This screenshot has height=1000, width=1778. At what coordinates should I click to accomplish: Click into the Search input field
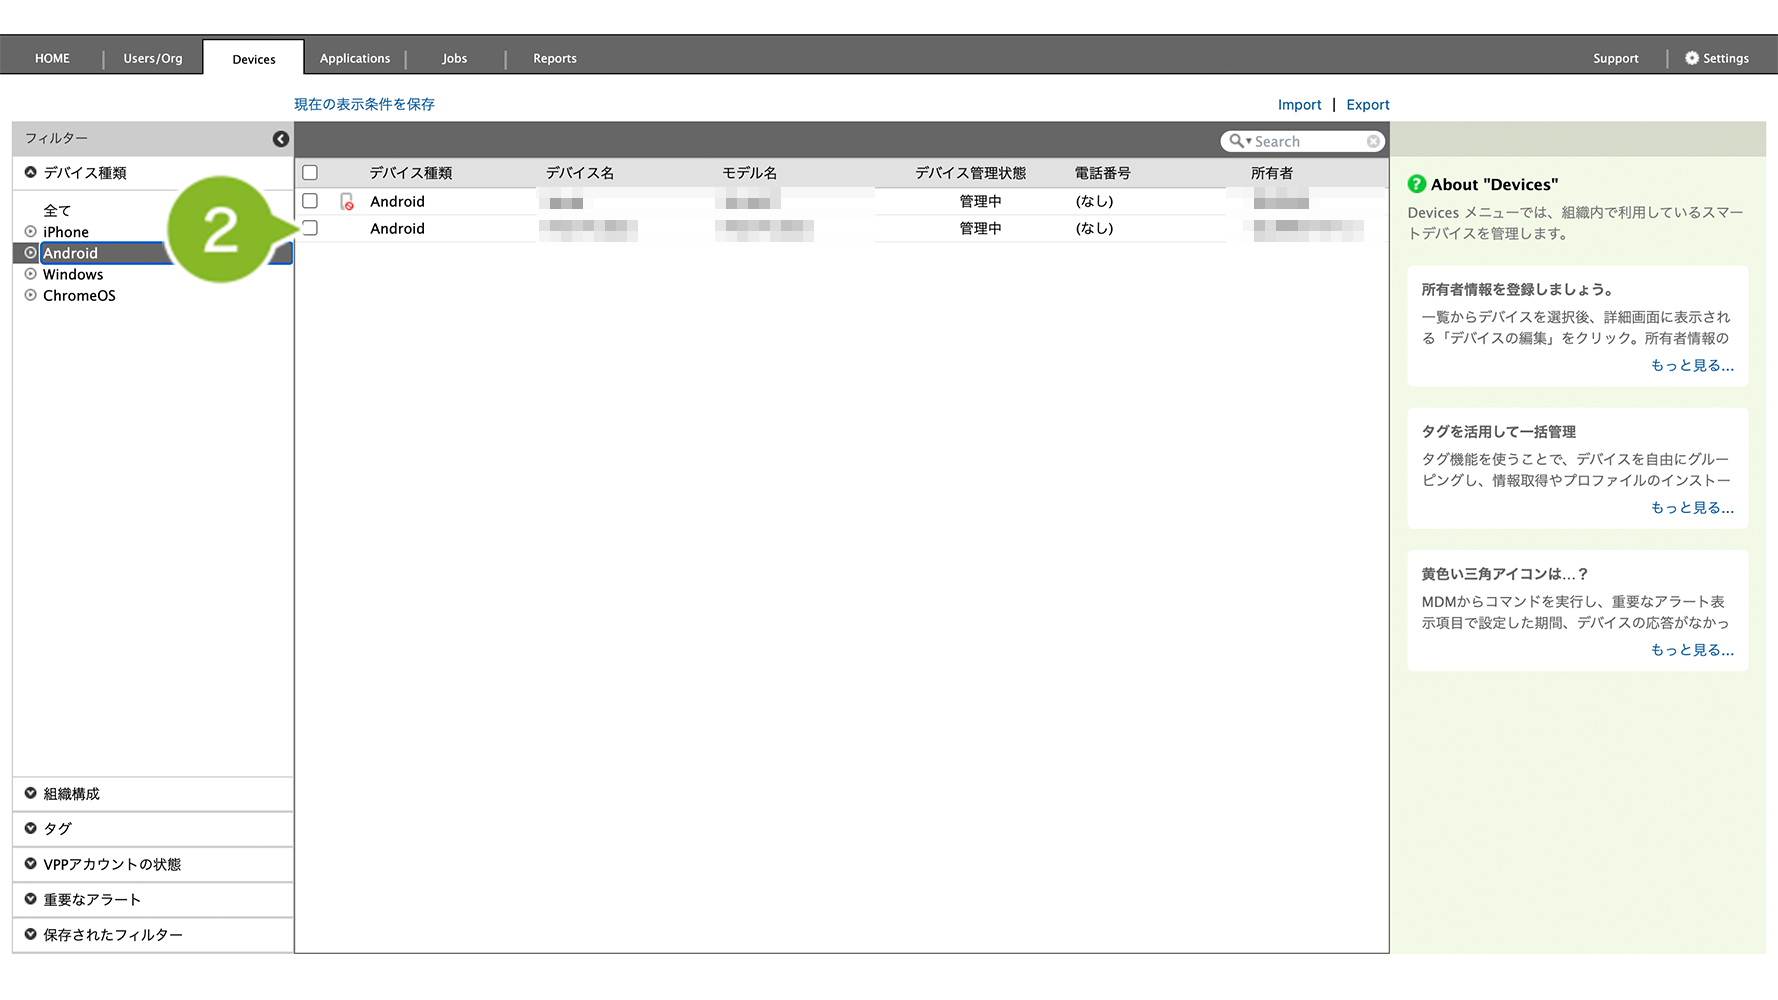tap(1307, 142)
